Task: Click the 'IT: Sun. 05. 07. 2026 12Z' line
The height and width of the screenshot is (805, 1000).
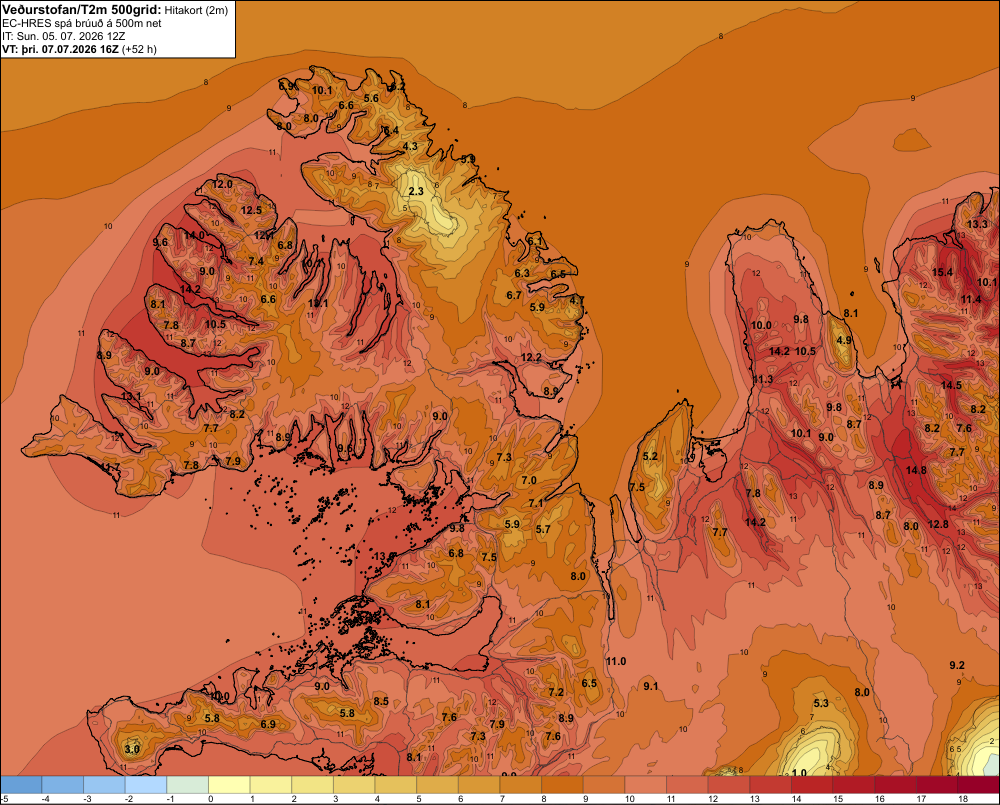Action: (64, 36)
